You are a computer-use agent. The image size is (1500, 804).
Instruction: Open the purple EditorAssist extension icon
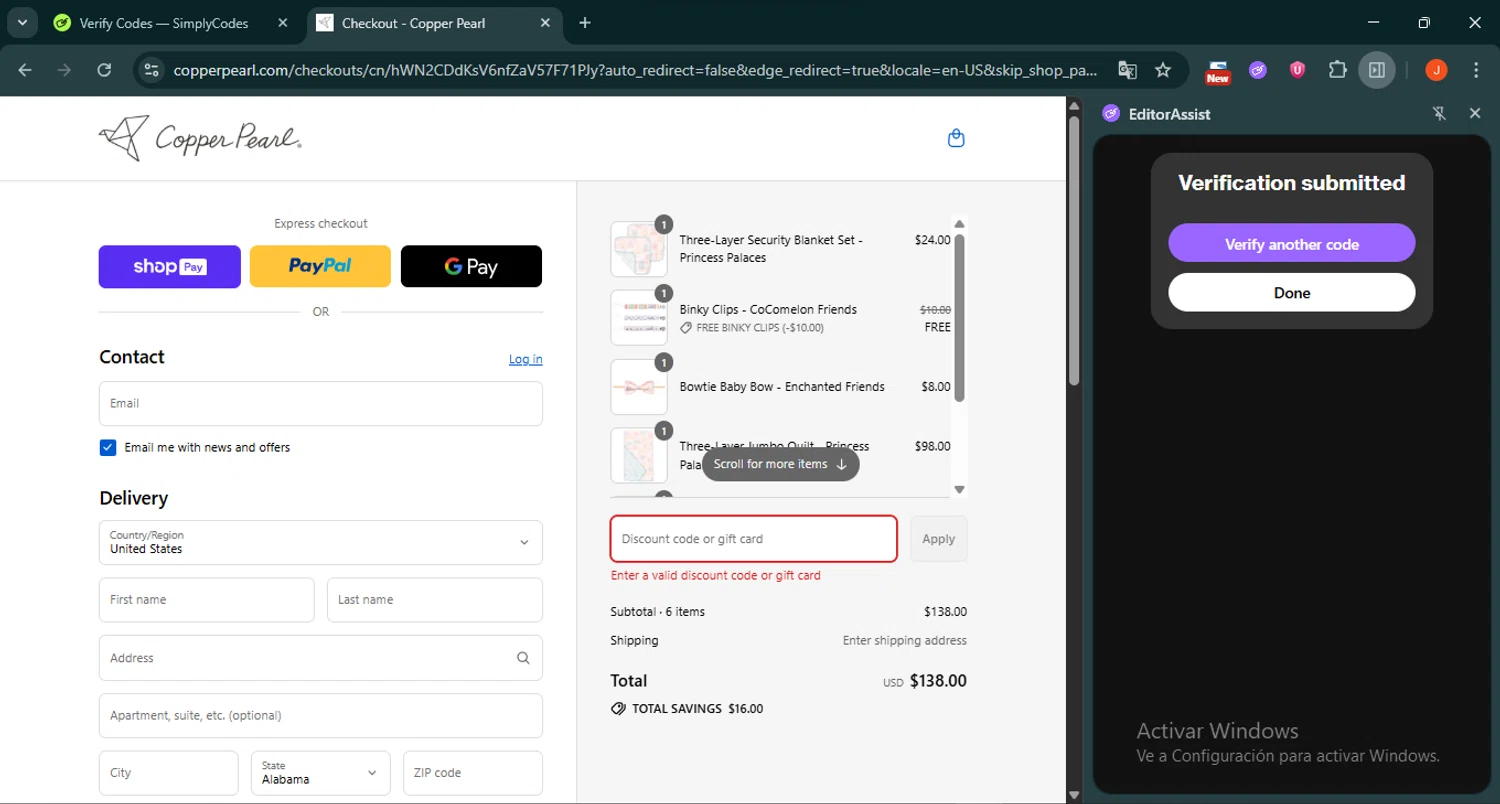pyautogui.click(x=1258, y=70)
